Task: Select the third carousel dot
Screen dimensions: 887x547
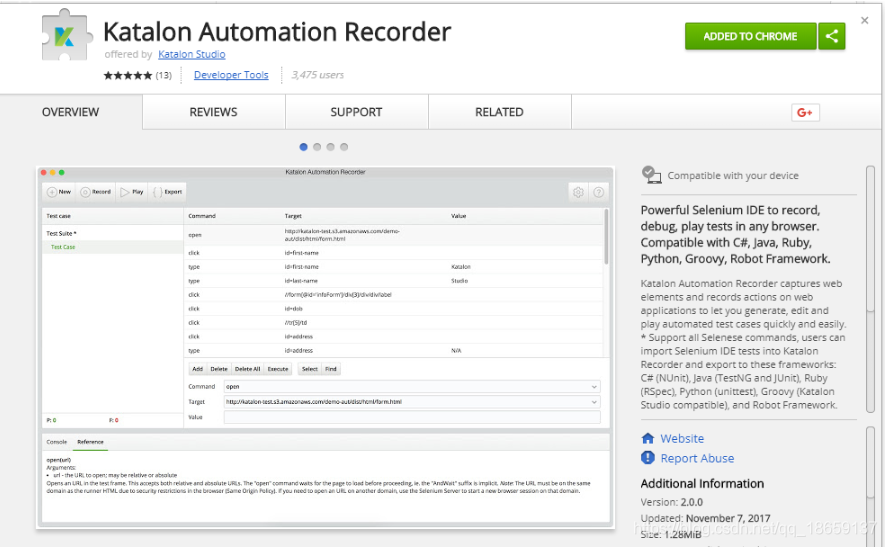Action: 330,147
